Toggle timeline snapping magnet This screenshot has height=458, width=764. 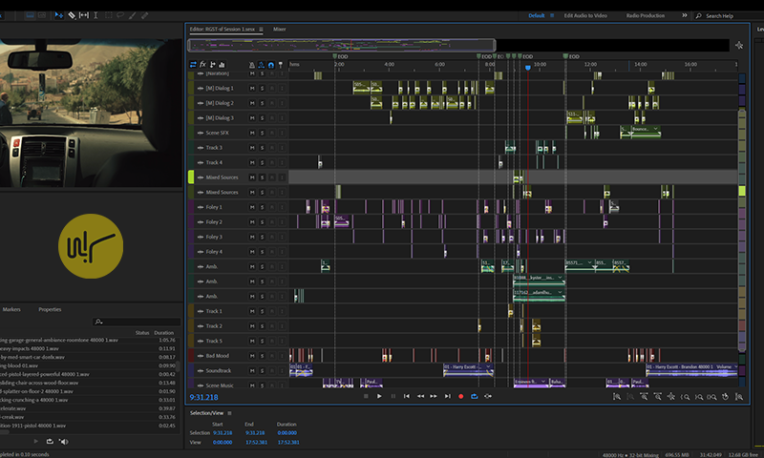(271, 64)
